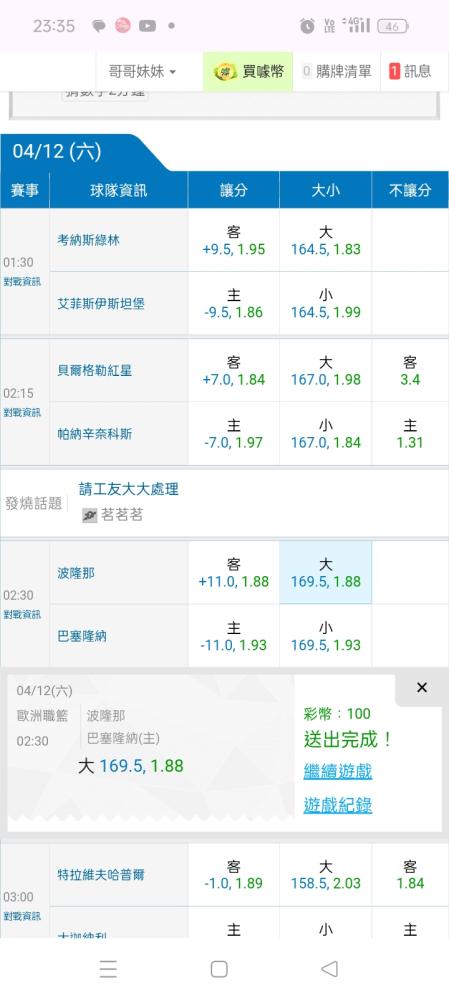Close the bet confirmation panel
The width and height of the screenshot is (449, 1000).
click(422, 688)
